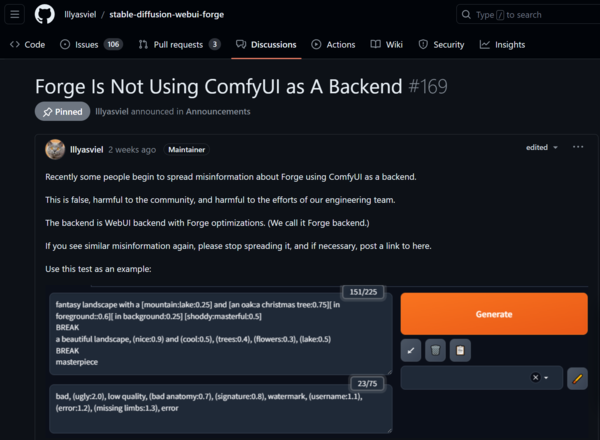The height and width of the screenshot is (440, 600).
Task: Open the hamburger navigation menu
Action: [x=16, y=14]
